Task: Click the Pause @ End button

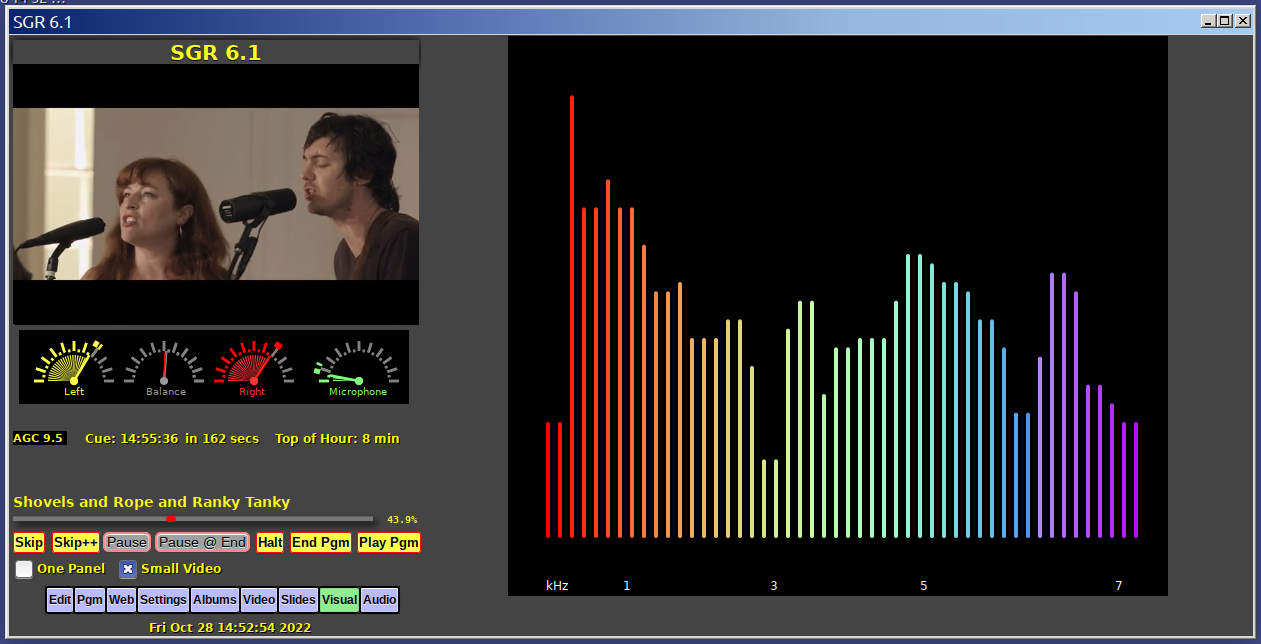Action: 203,542
